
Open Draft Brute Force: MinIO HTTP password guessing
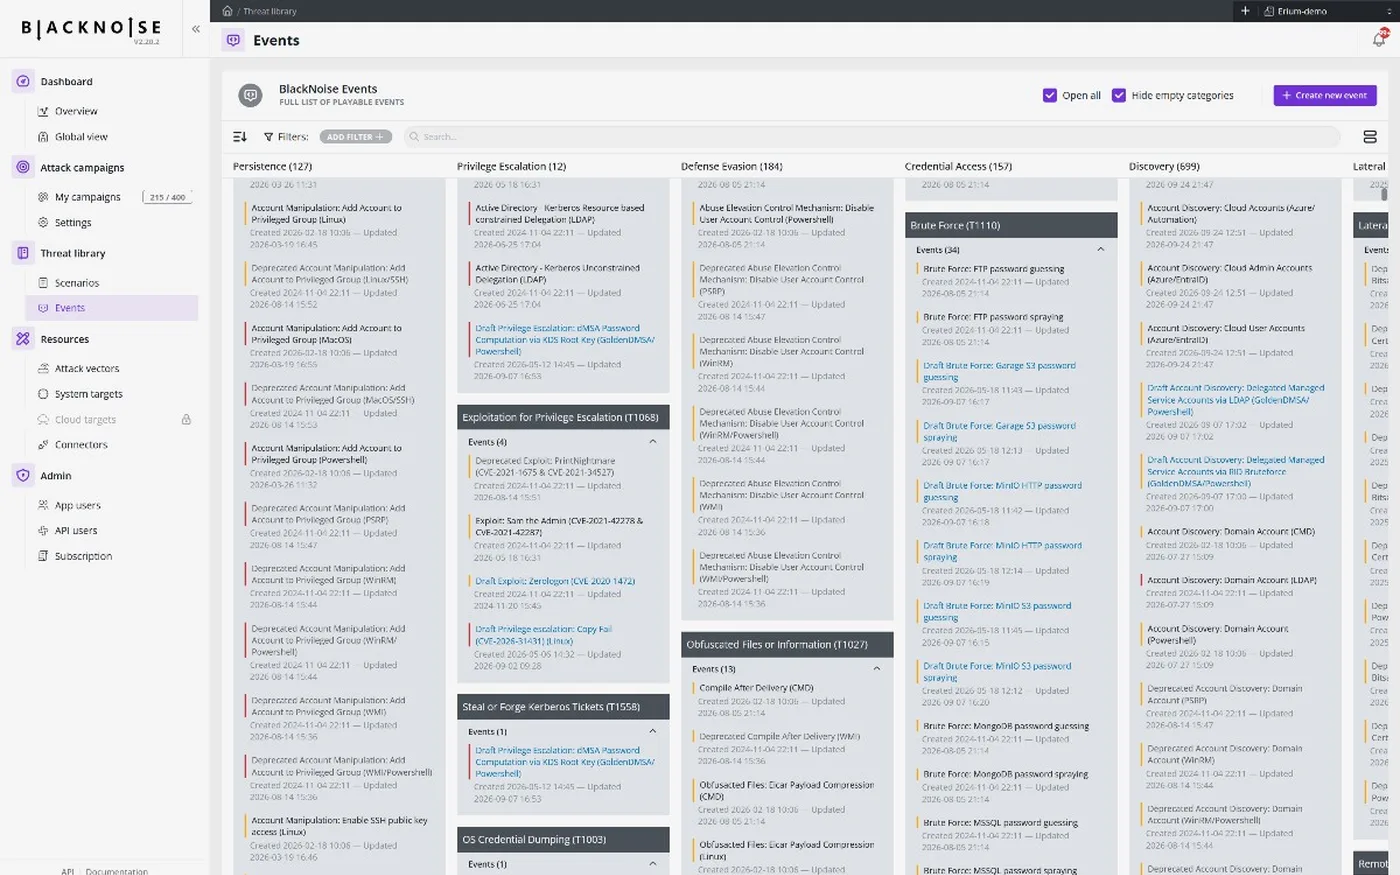(1002, 491)
